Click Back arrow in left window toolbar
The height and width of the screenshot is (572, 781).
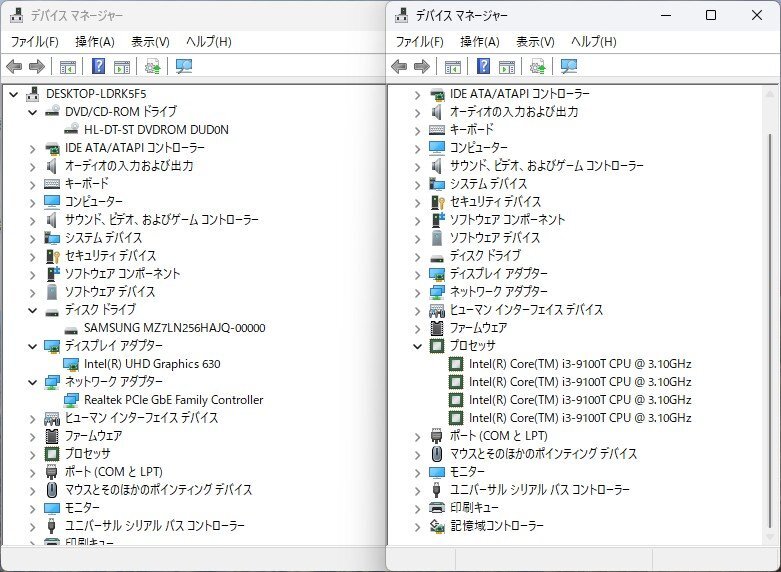pos(14,66)
